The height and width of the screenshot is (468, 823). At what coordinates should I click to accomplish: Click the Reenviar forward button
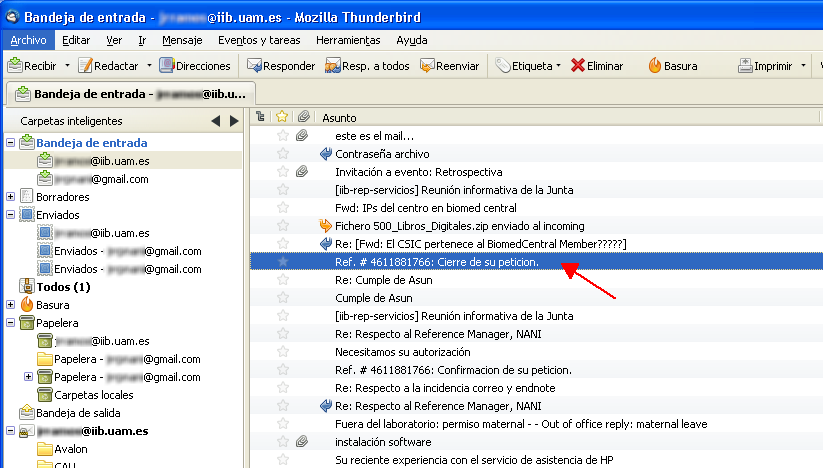point(449,66)
